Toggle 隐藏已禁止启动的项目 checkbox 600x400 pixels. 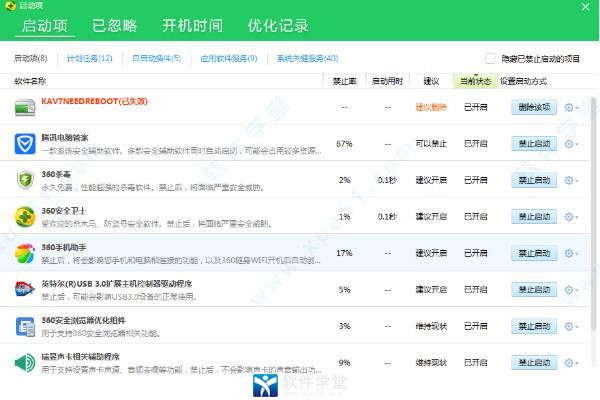[490, 59]
